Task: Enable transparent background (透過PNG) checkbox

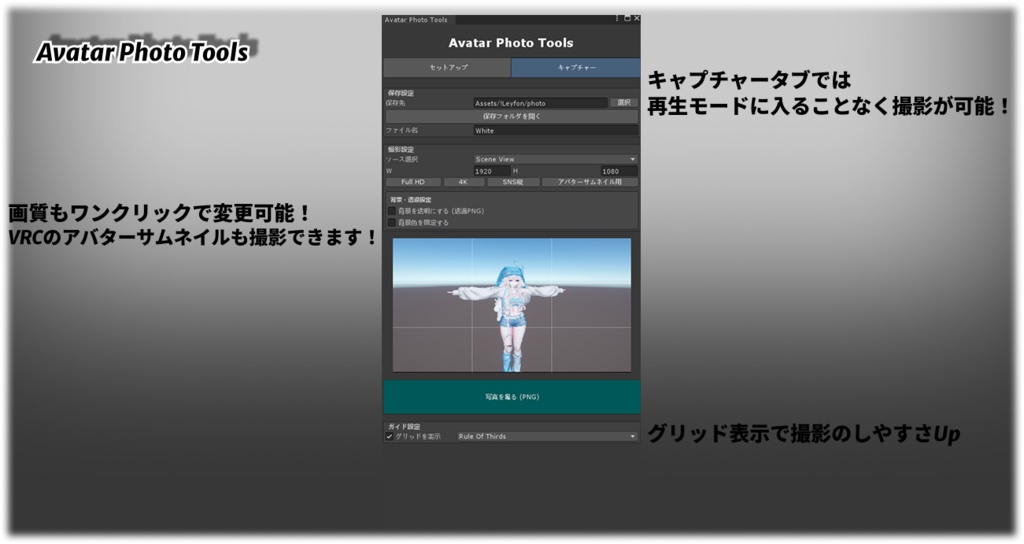Action: pyautogui.click(x=392, y=211)
